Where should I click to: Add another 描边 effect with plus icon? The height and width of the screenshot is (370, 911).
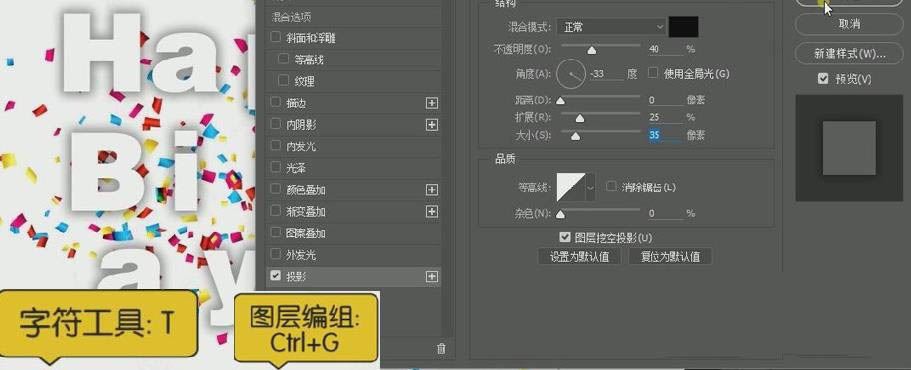pyautogui.click(x=432, y=103)
